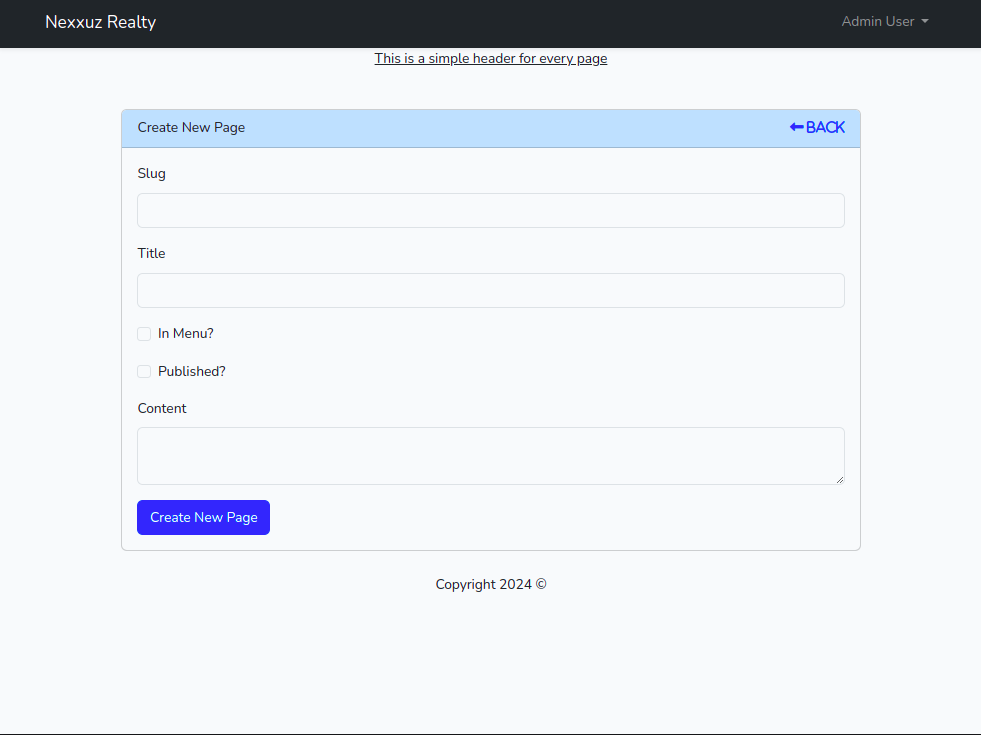Focus the Title input field
981x735 pixels.
pos(490,290)
